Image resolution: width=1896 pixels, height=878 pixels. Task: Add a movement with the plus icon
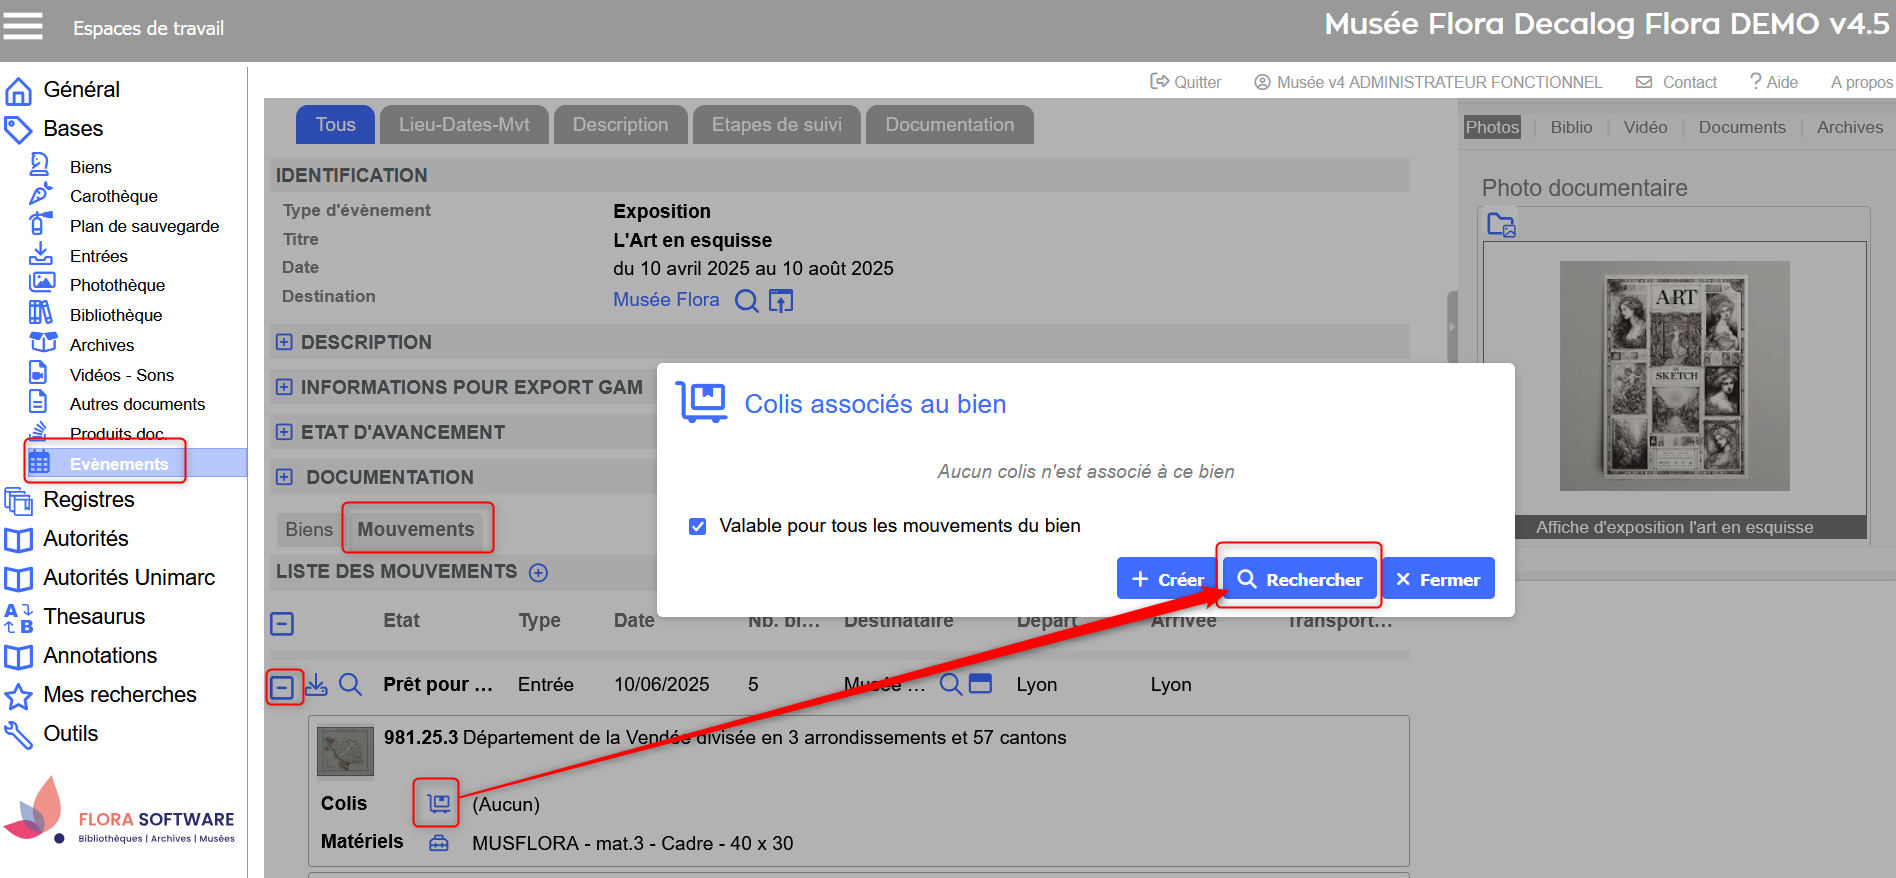click(x=538, y=572)
